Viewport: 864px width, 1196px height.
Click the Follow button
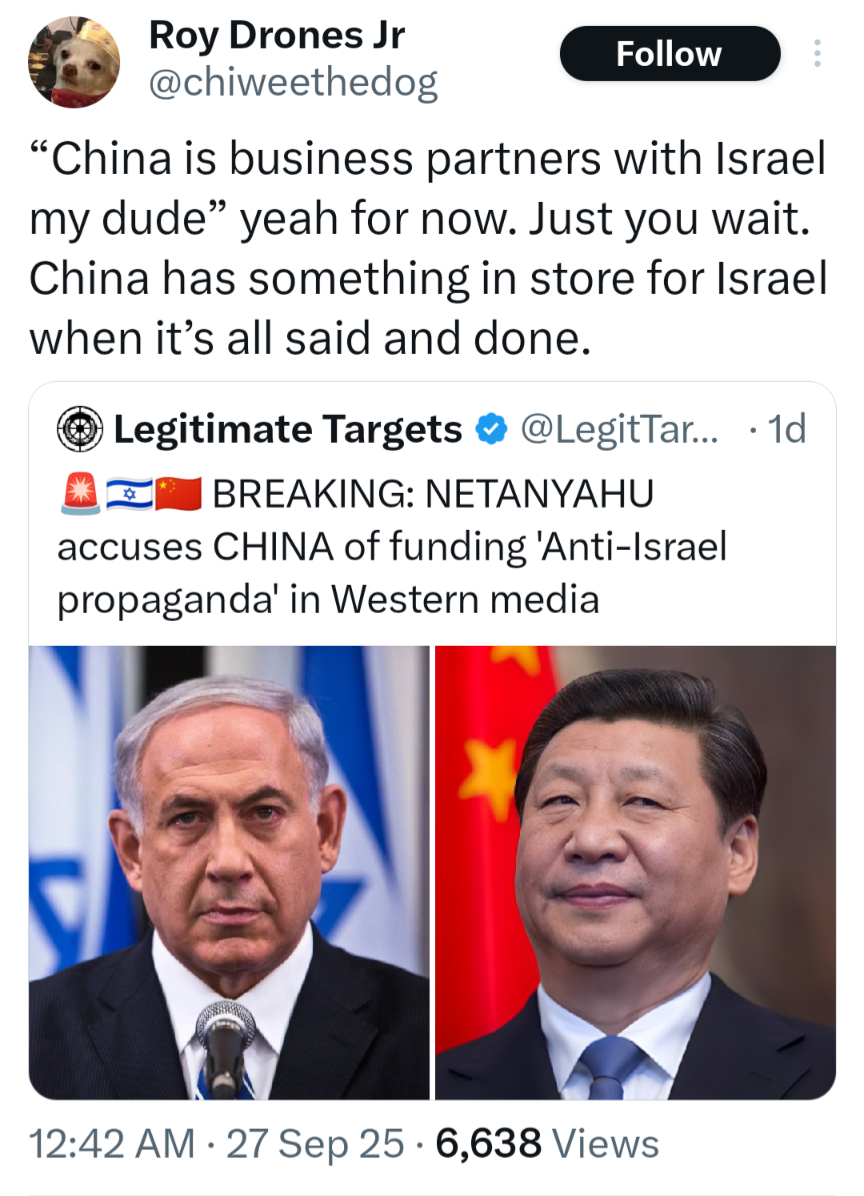[670, 53]
